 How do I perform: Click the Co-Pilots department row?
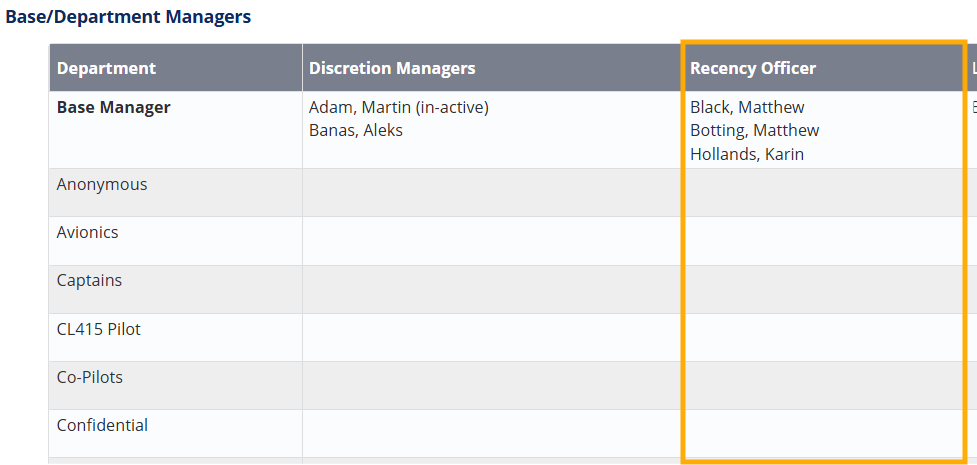[90, 377]
